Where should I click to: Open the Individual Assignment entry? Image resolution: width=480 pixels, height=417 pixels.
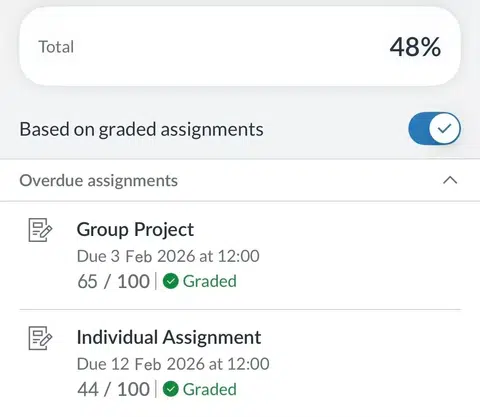pyautogui.click(x=240, y=363)
